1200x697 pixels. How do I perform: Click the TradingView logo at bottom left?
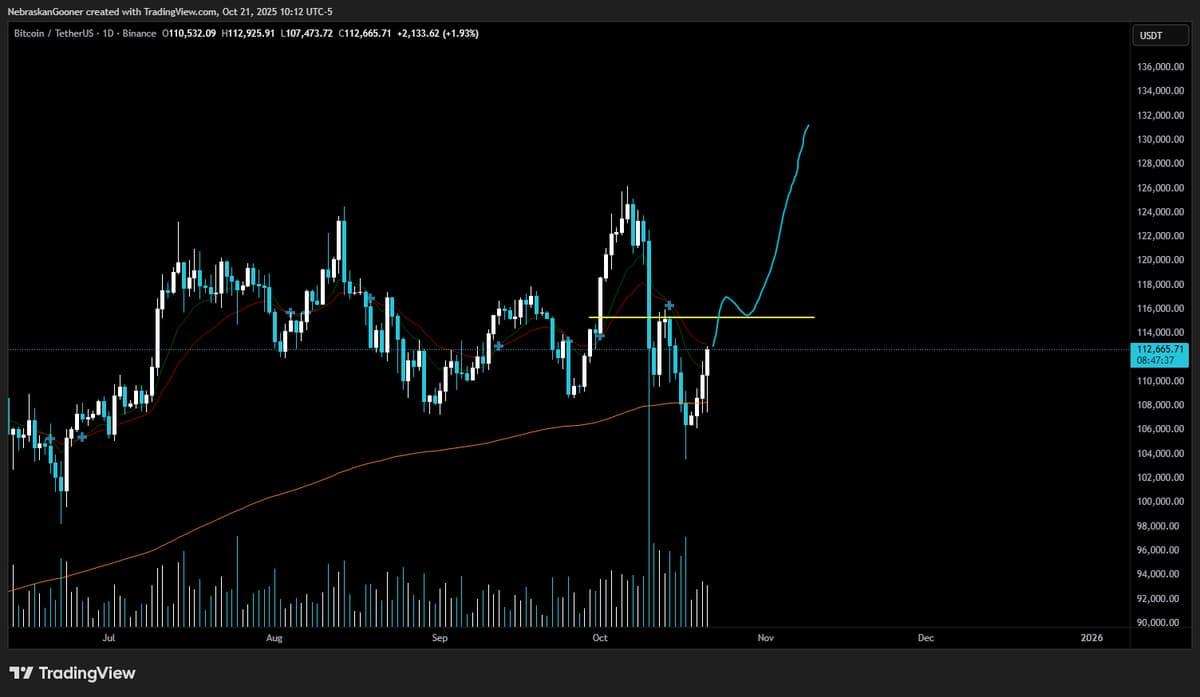72,673
